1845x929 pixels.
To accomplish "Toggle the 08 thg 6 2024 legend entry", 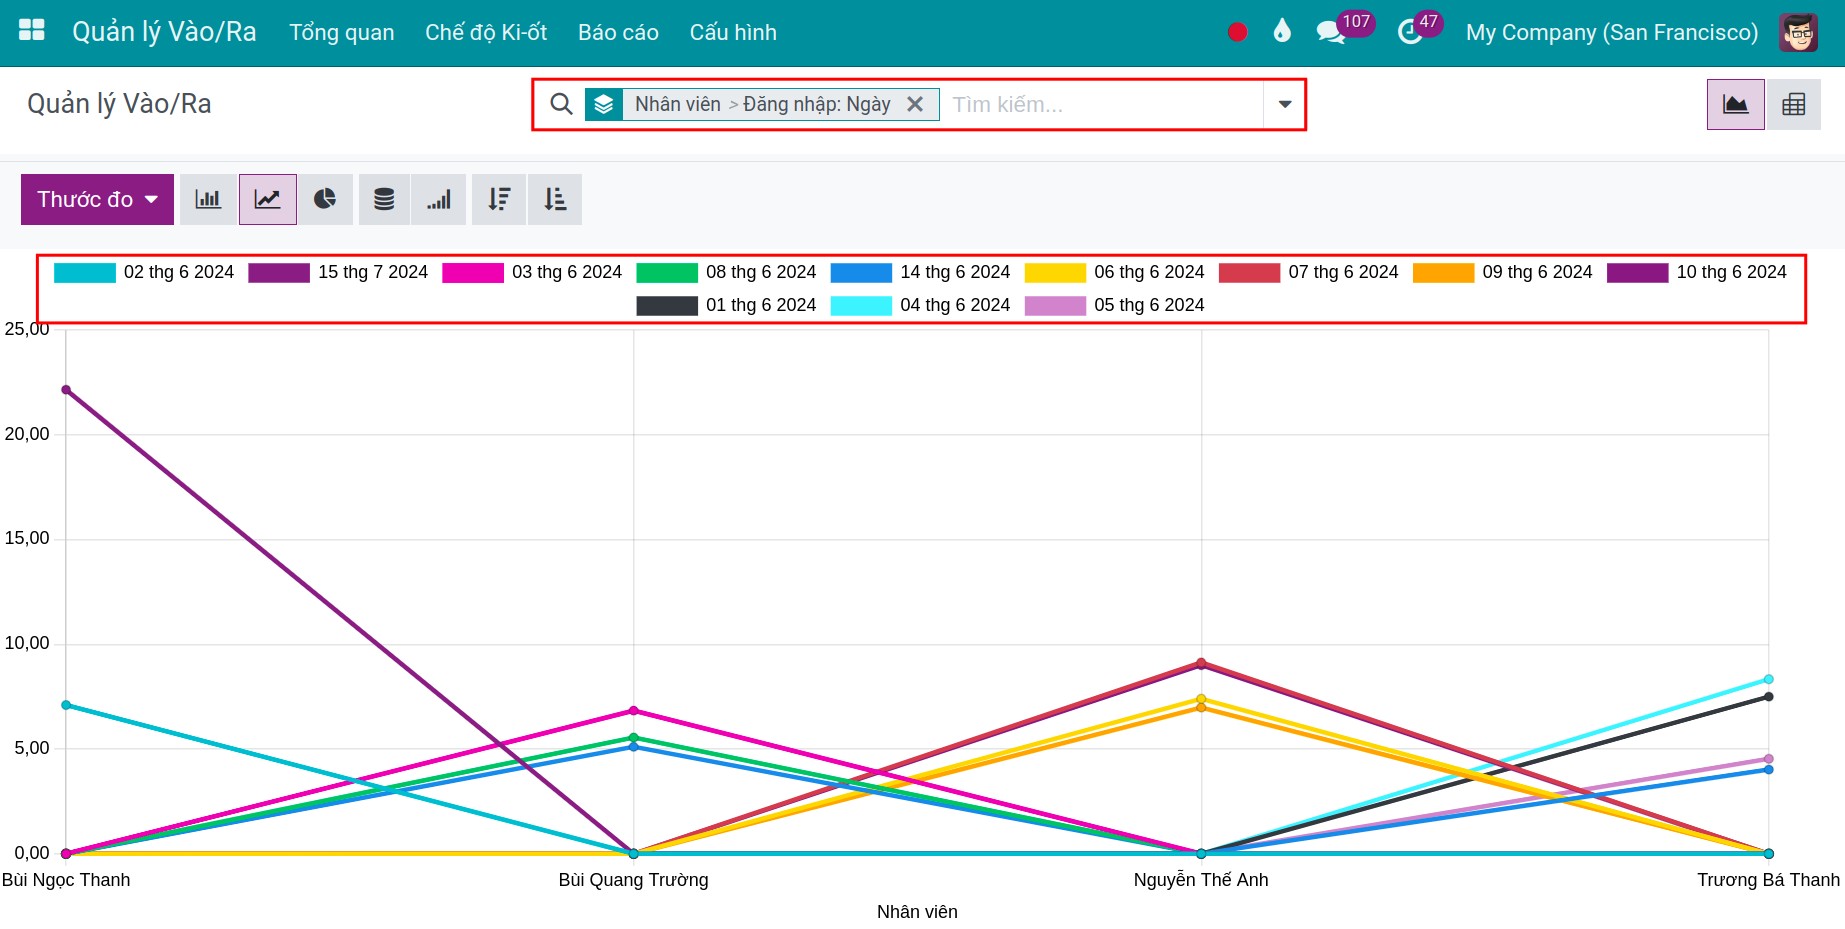I will 726,273.
